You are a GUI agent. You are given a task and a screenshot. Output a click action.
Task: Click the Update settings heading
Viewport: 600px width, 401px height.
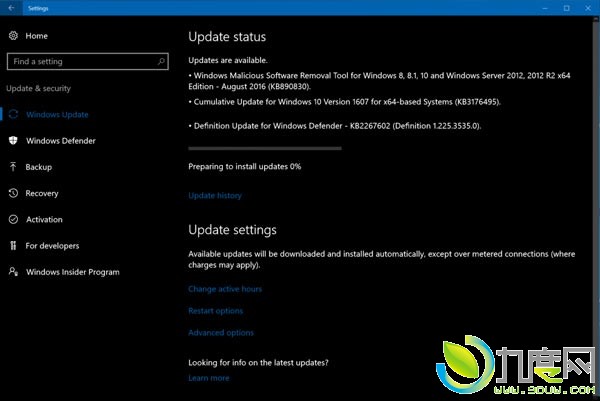pos(232,230)
